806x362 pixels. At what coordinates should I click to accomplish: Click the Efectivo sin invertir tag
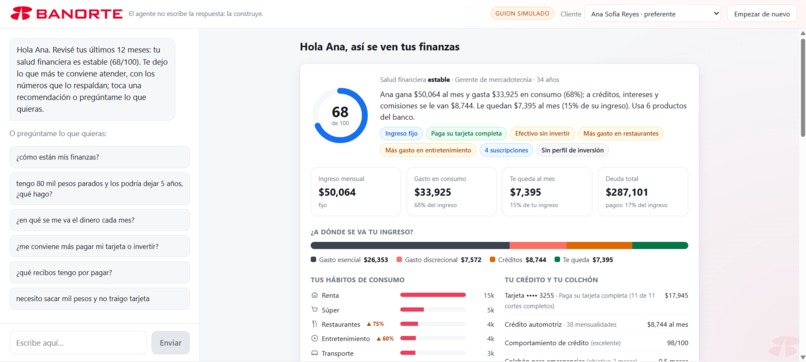[542, 134]
